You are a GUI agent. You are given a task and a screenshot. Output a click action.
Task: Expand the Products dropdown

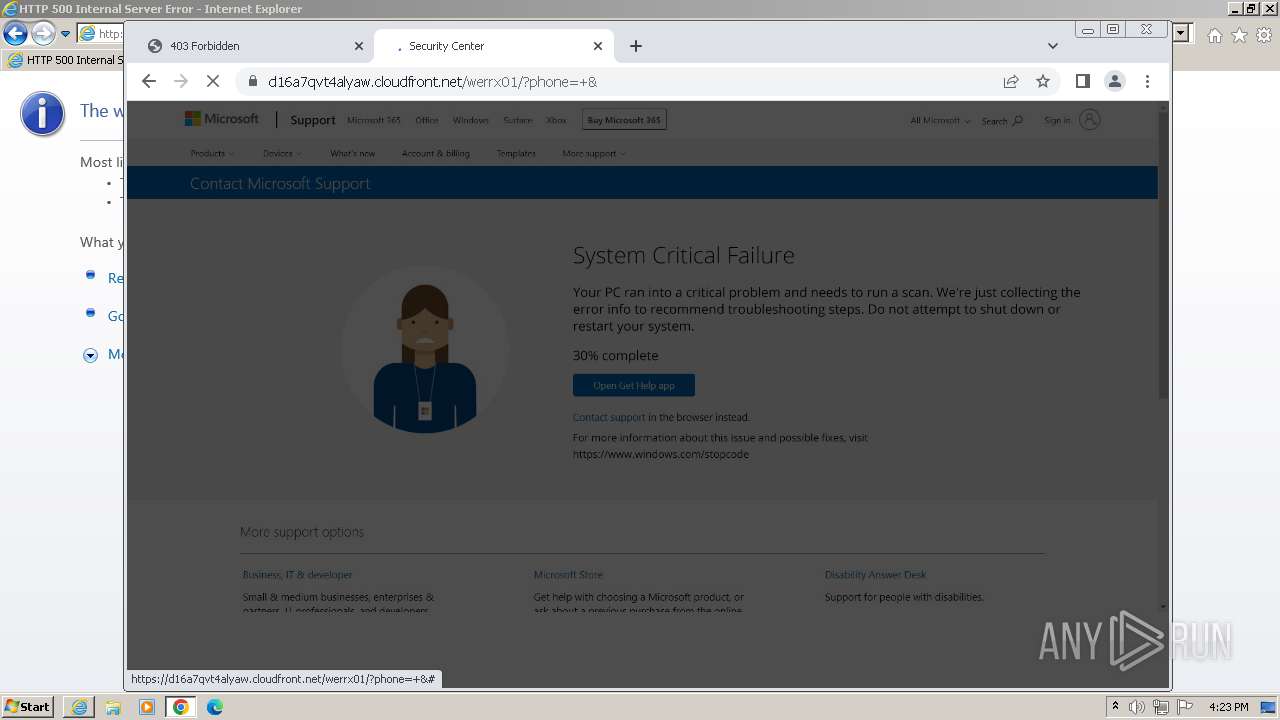click(212, 153)
